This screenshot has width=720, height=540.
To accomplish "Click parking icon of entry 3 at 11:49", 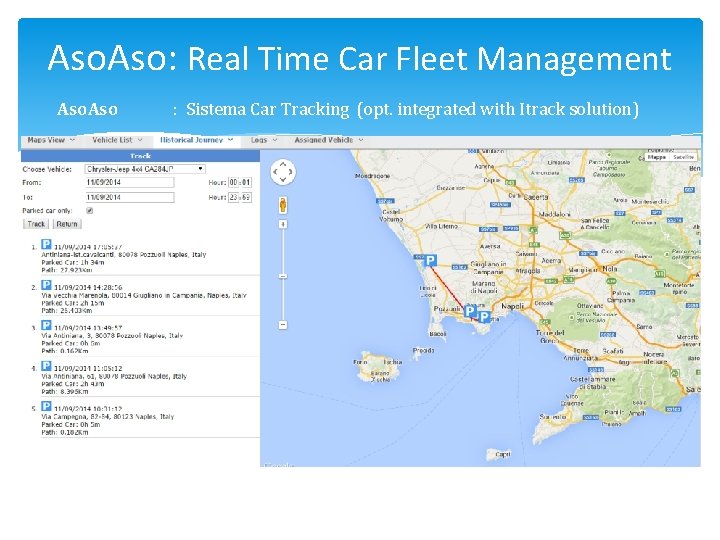I will click(x=46, y=325).
